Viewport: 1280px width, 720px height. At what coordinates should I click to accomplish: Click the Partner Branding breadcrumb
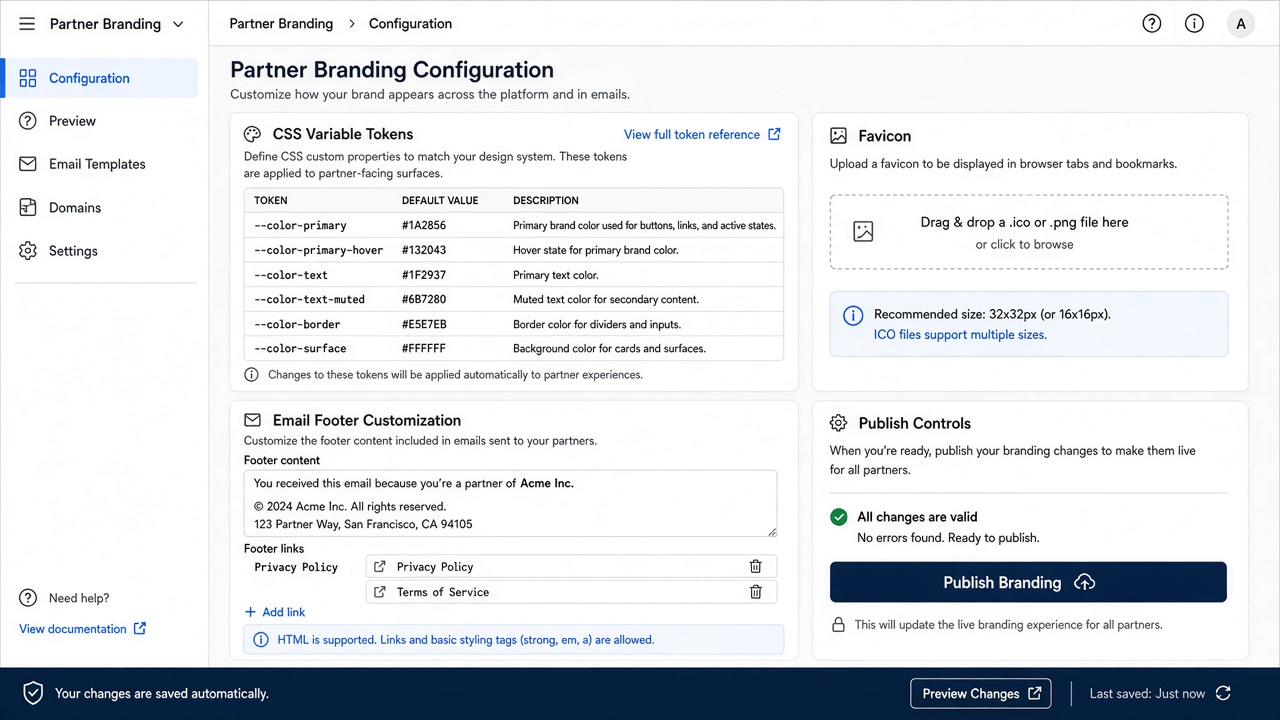tap(281, 24)
